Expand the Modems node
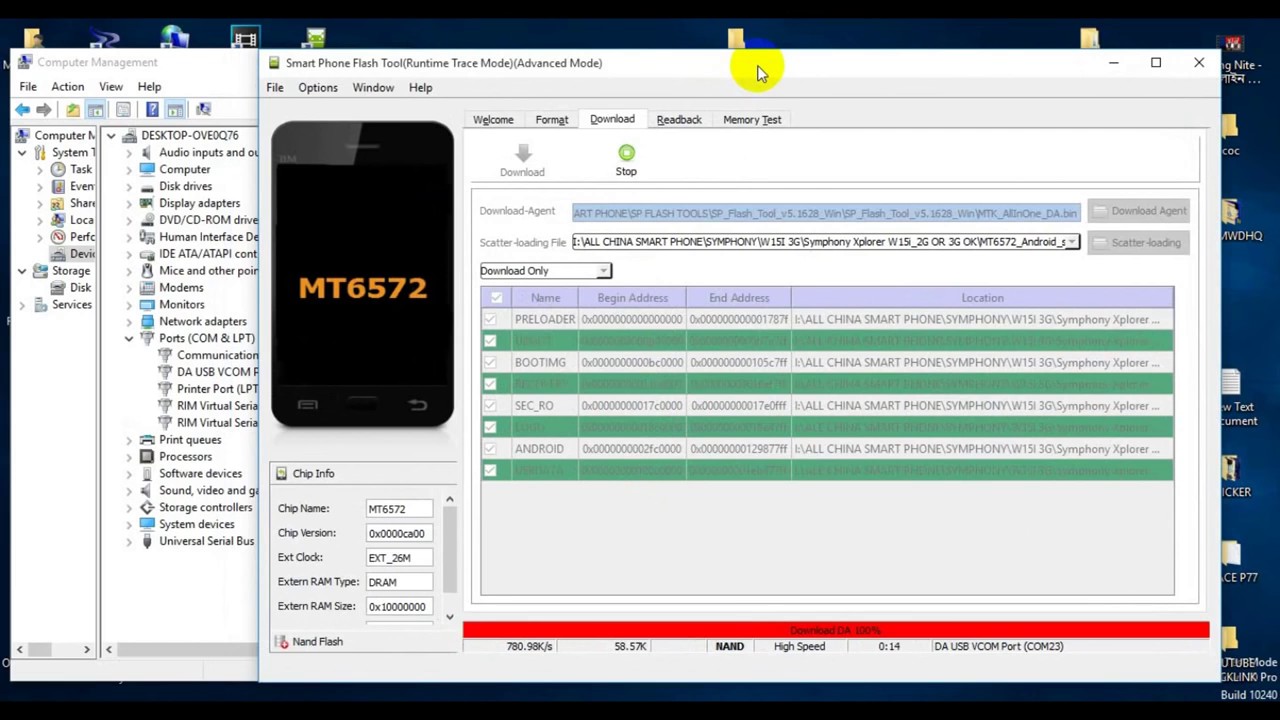The image size is (1280, 720). click(x=129, y=287)
